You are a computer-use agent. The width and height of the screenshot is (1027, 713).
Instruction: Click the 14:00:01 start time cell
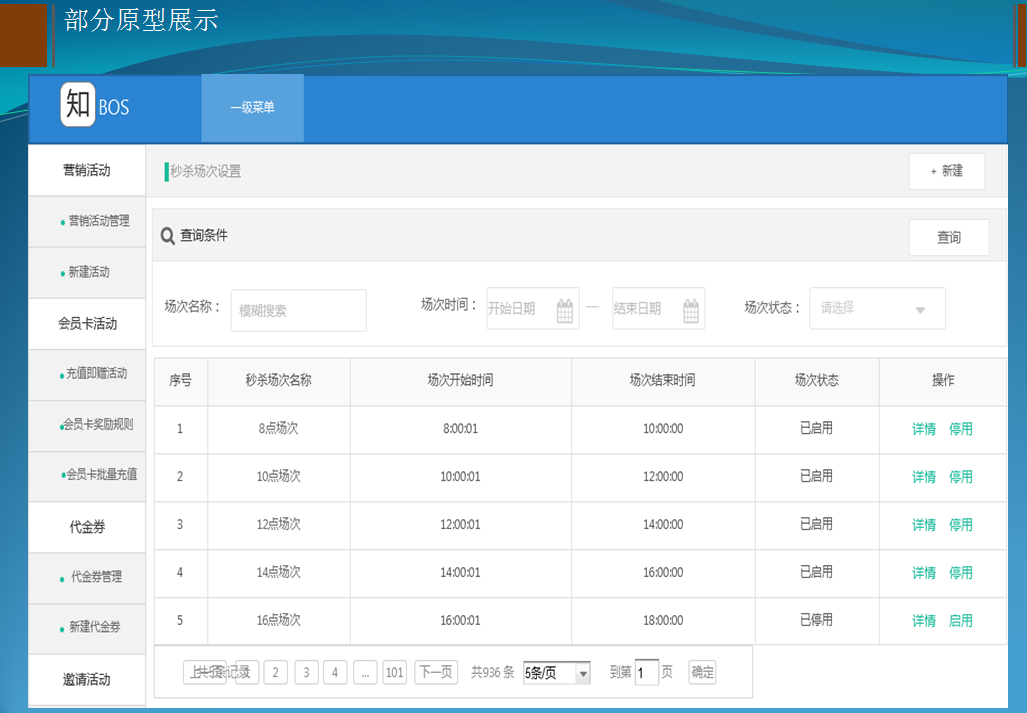pyautogui.click(x=460, y=573)
